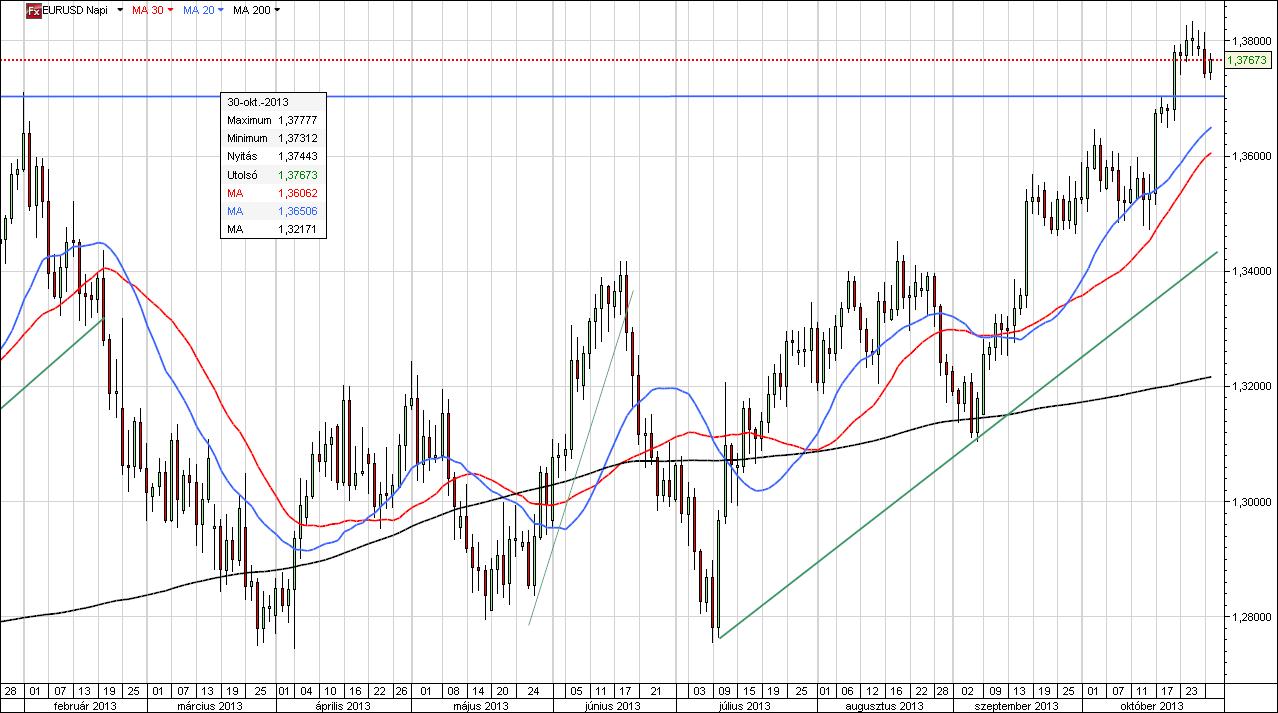Screen dimensions: 1278x713
Task: Click the 1,32000 price axis label
Action: click(x=1251, y=386)
